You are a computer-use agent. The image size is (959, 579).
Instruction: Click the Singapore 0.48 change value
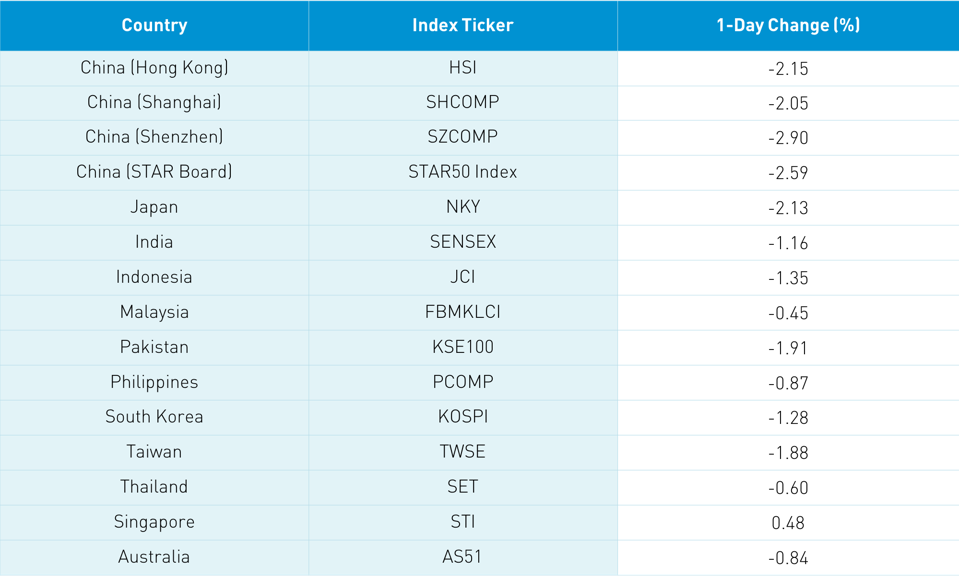(x=788, y=523)
